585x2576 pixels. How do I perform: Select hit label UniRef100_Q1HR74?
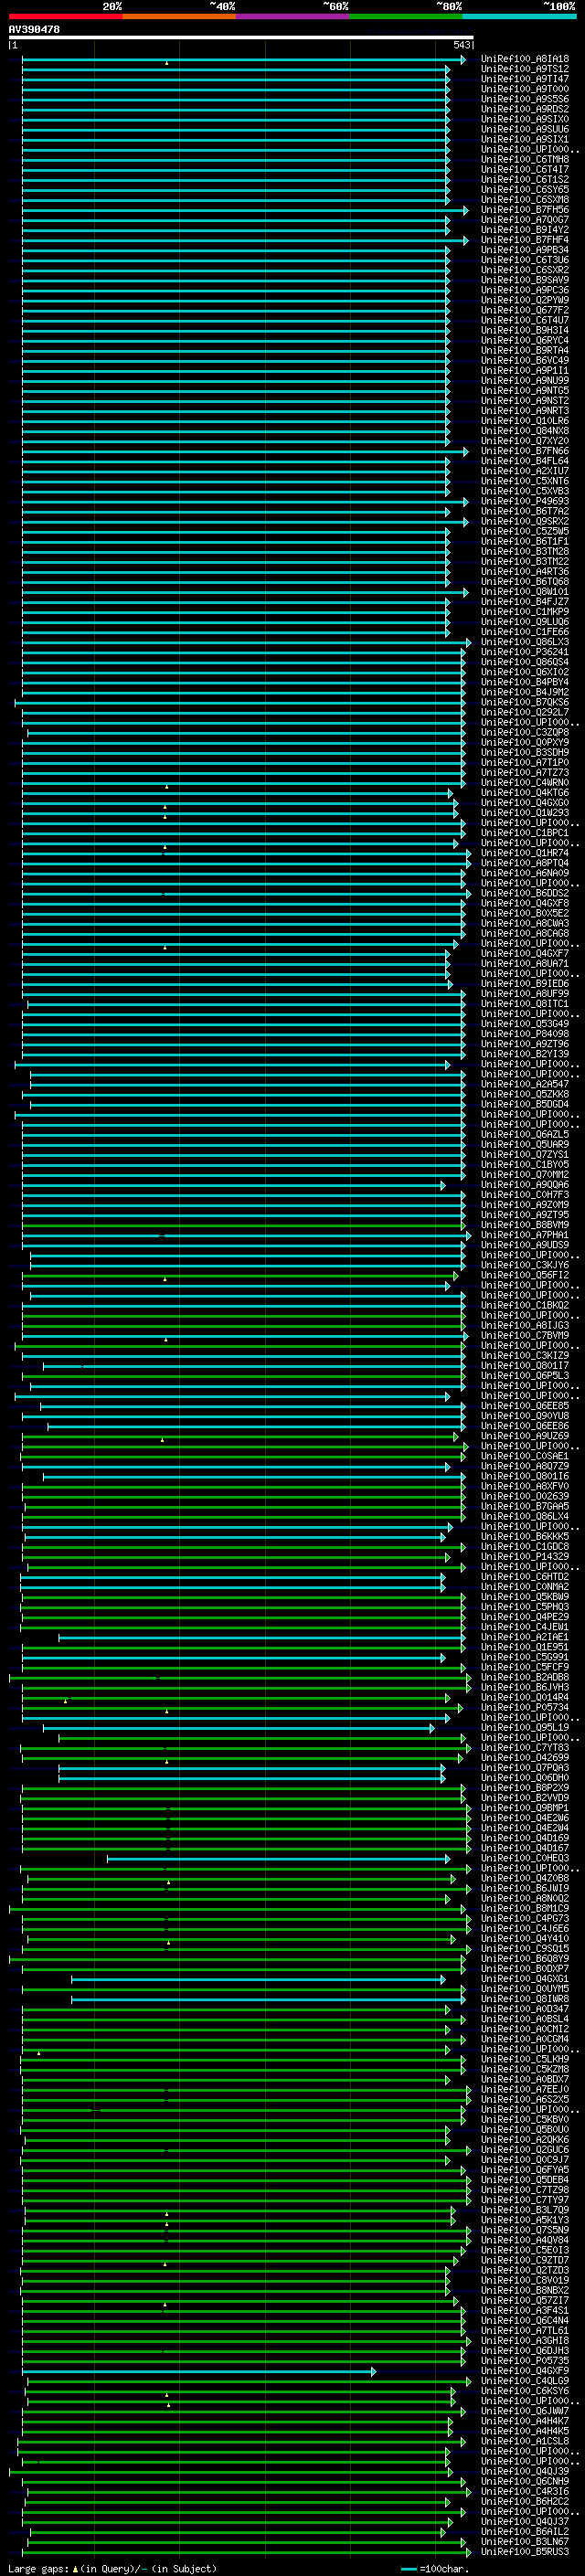524,853
